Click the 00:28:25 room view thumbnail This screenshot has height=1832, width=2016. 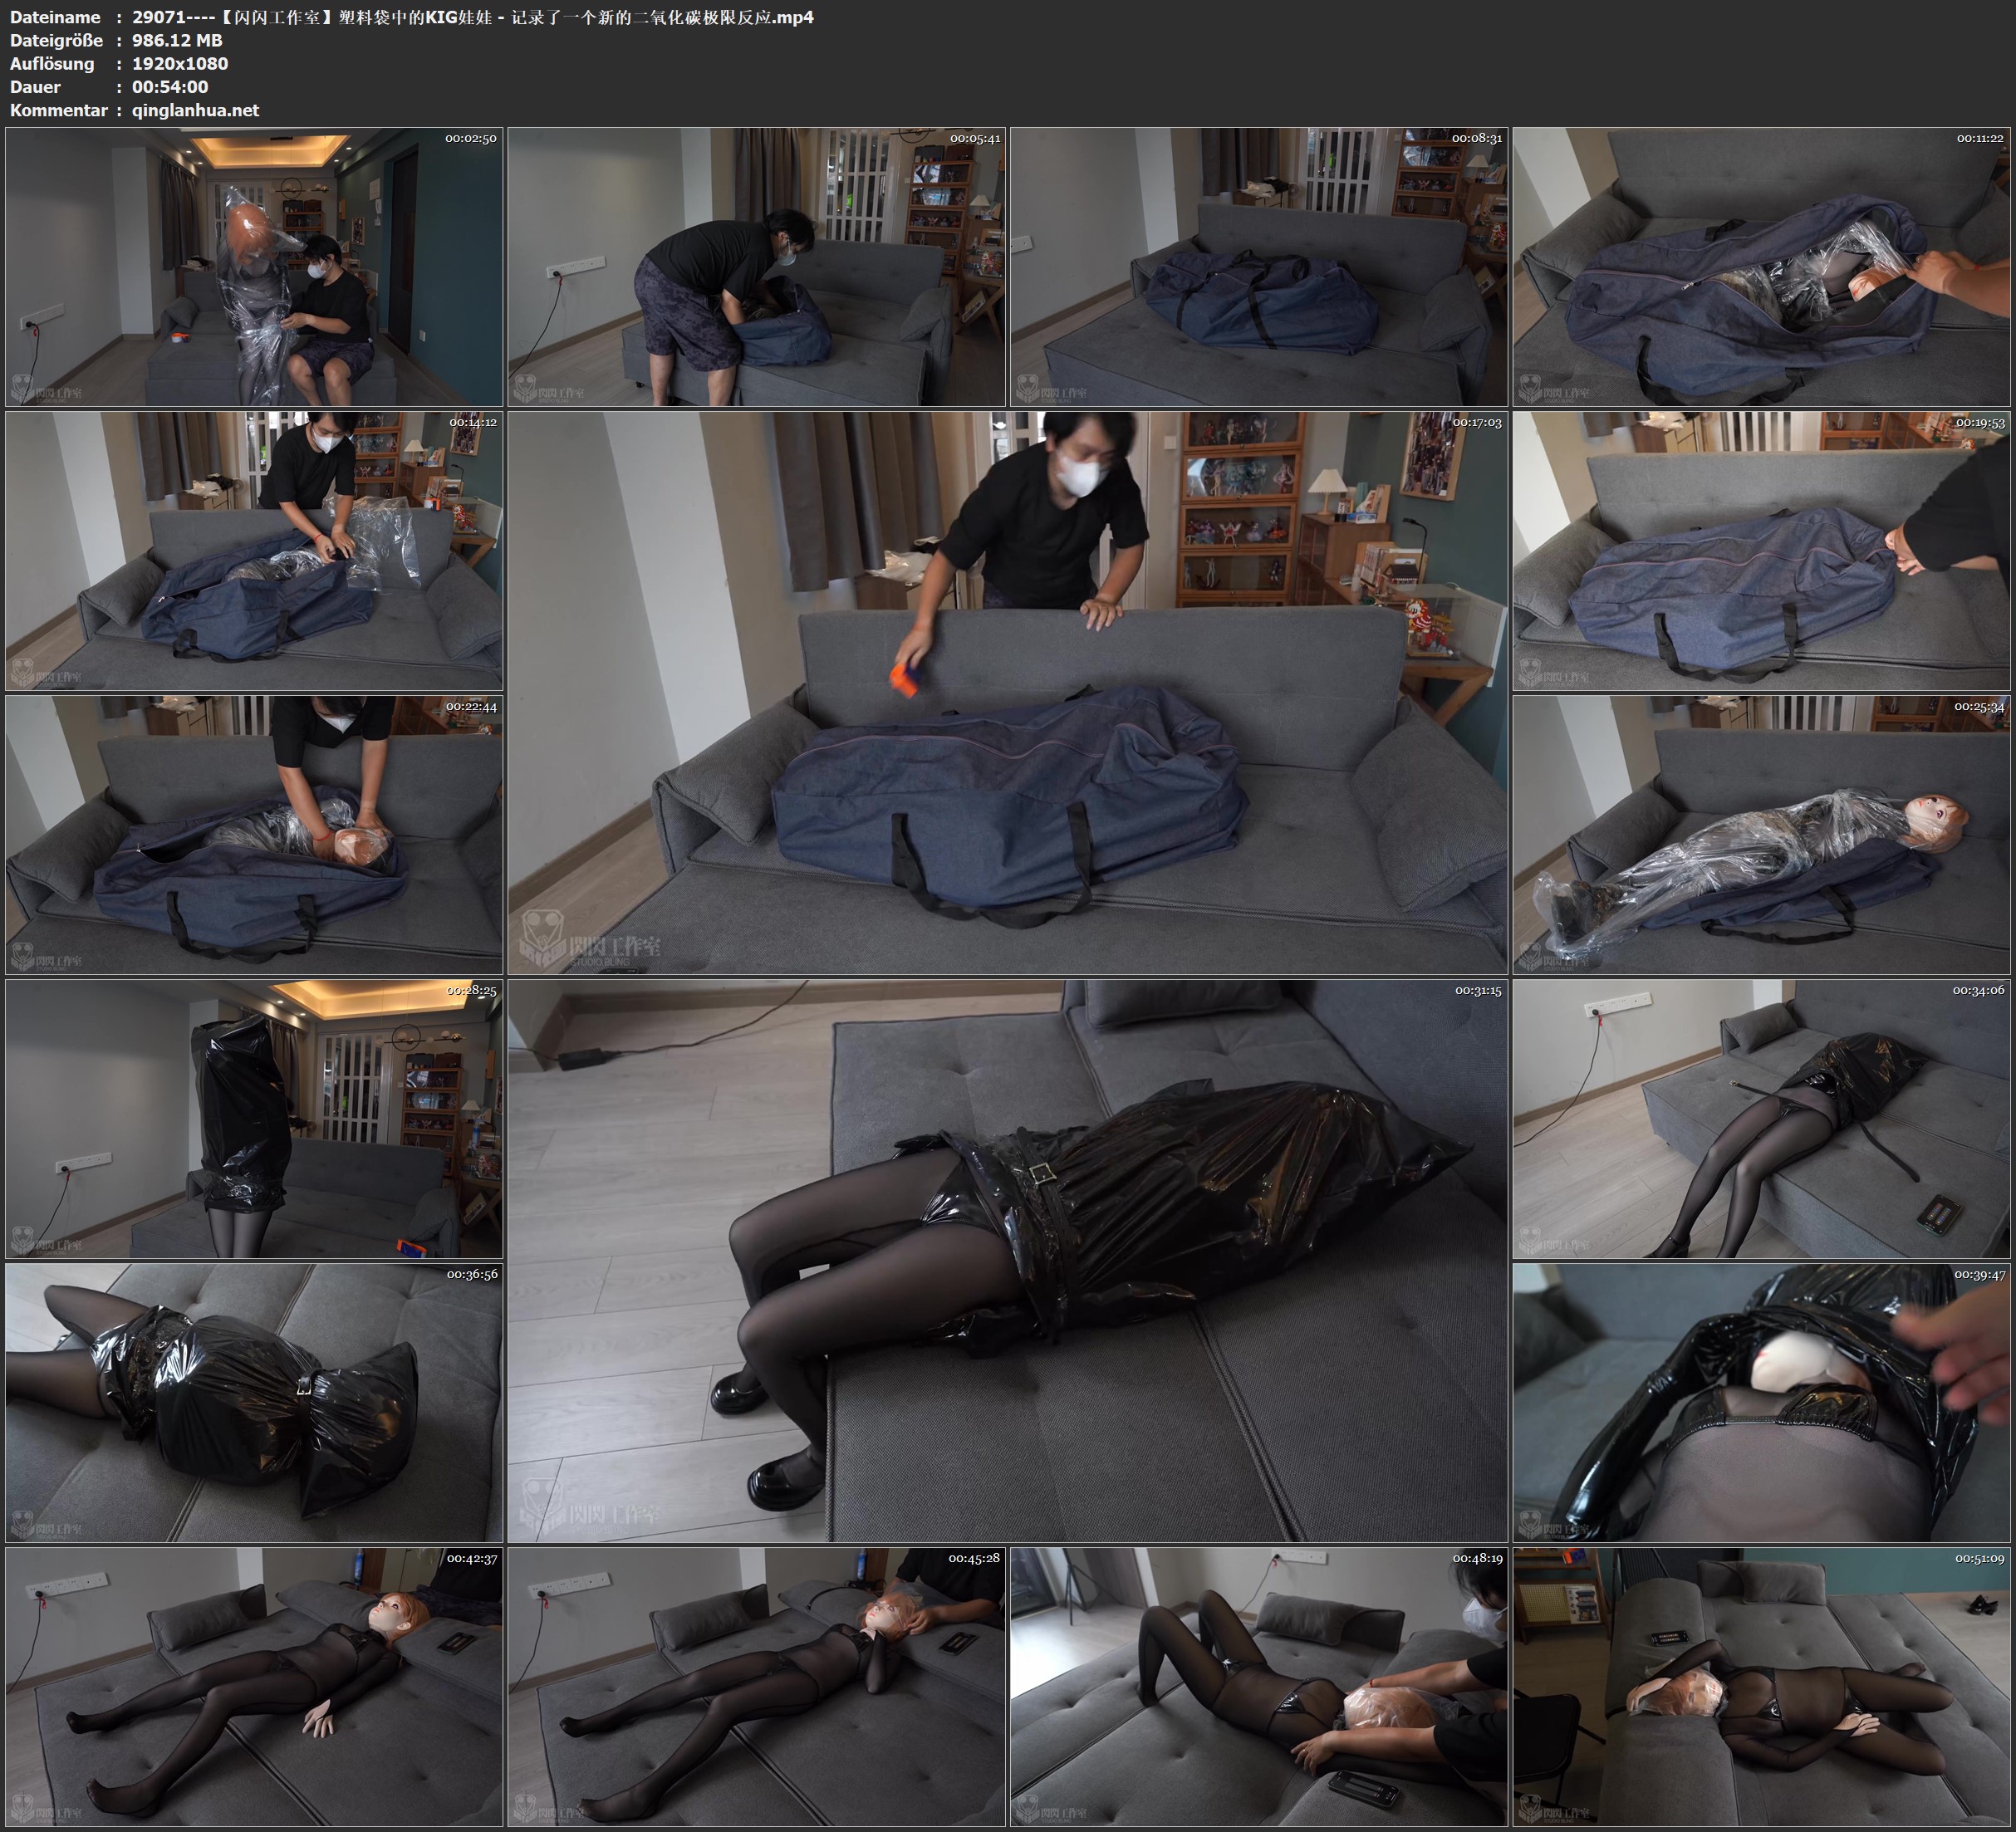pos(254,1119)
